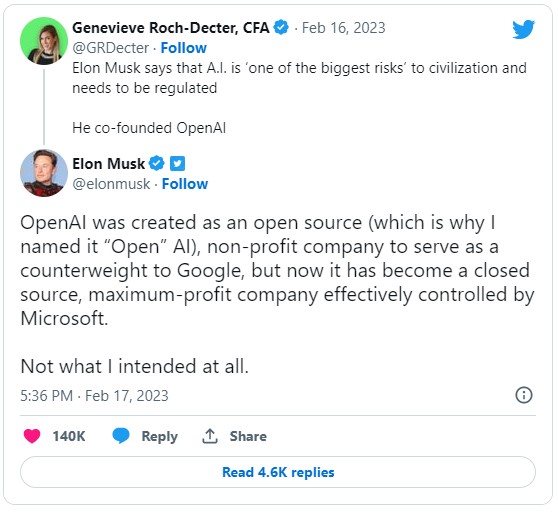Click the Reply text label
The height and width of the screenshot is (513, 558).
click(x=159, y=437)
